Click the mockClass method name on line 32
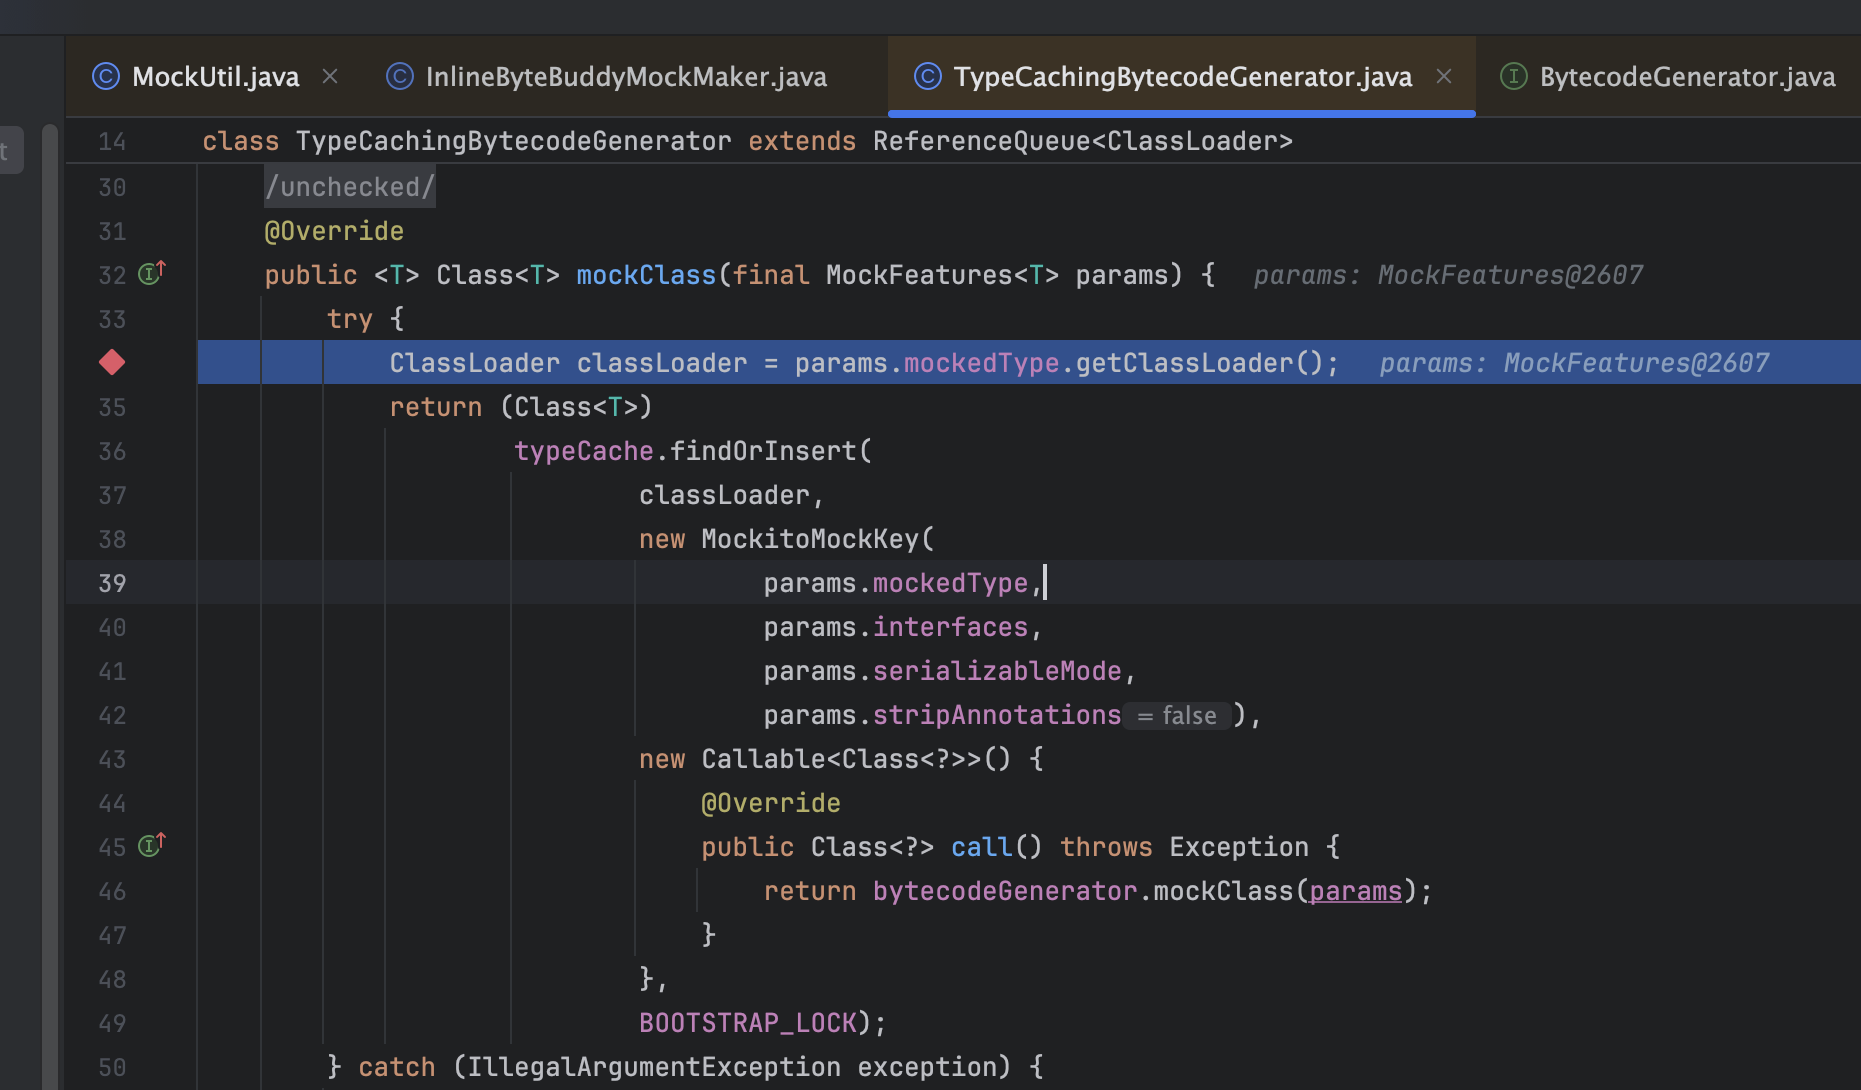 (646, 275)
